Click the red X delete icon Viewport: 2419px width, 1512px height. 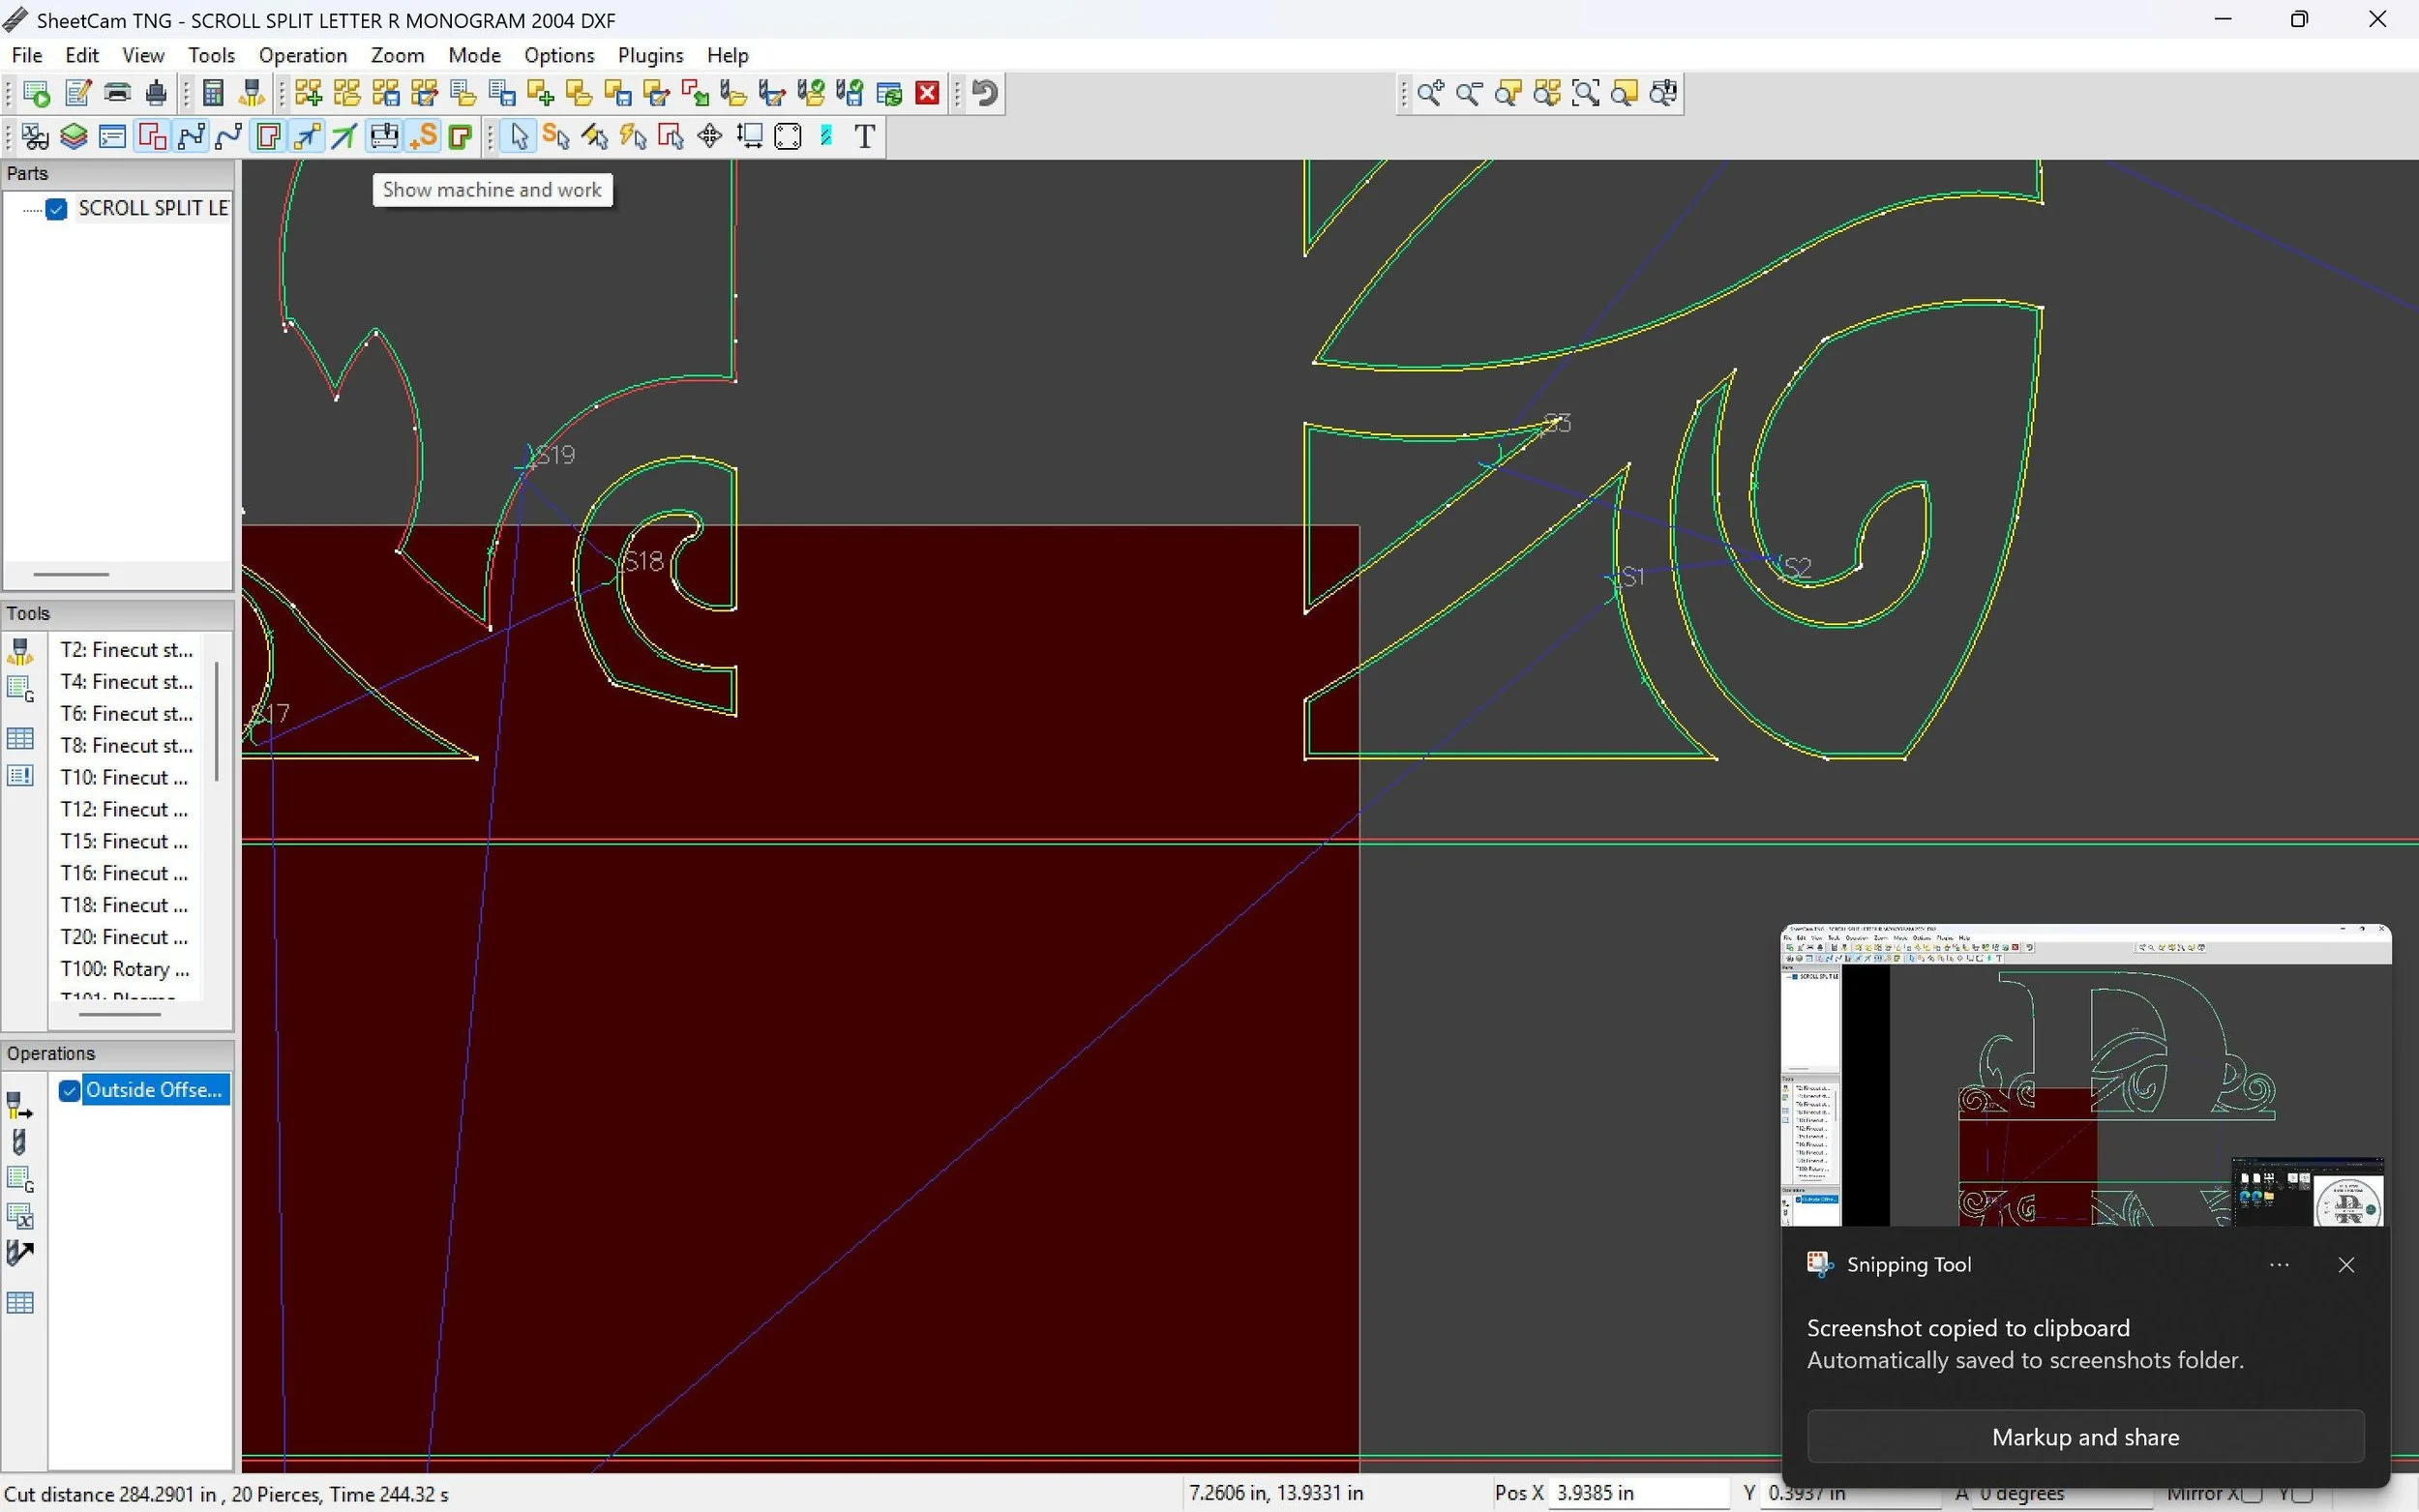[928, 93]
